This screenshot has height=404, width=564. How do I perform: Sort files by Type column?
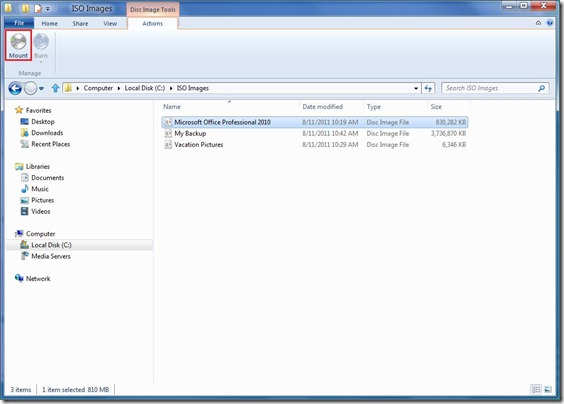tap(395, 107)
